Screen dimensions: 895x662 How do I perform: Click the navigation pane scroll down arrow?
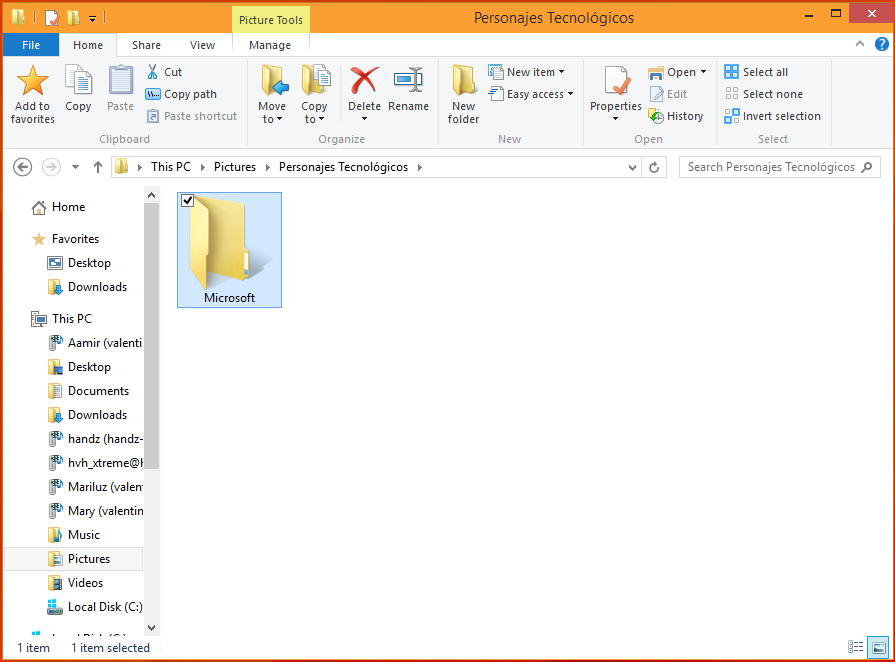tap(151, 627)
